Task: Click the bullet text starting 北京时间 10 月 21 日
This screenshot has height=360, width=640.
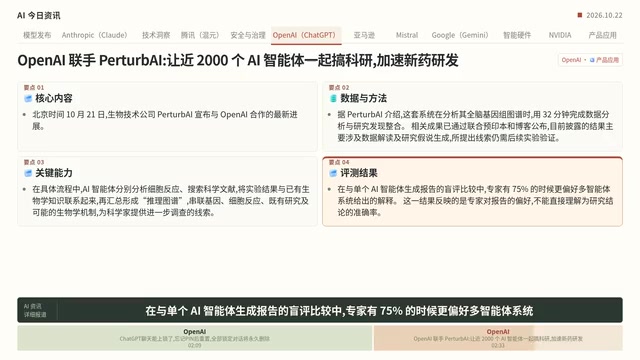Action: (165, 120)
